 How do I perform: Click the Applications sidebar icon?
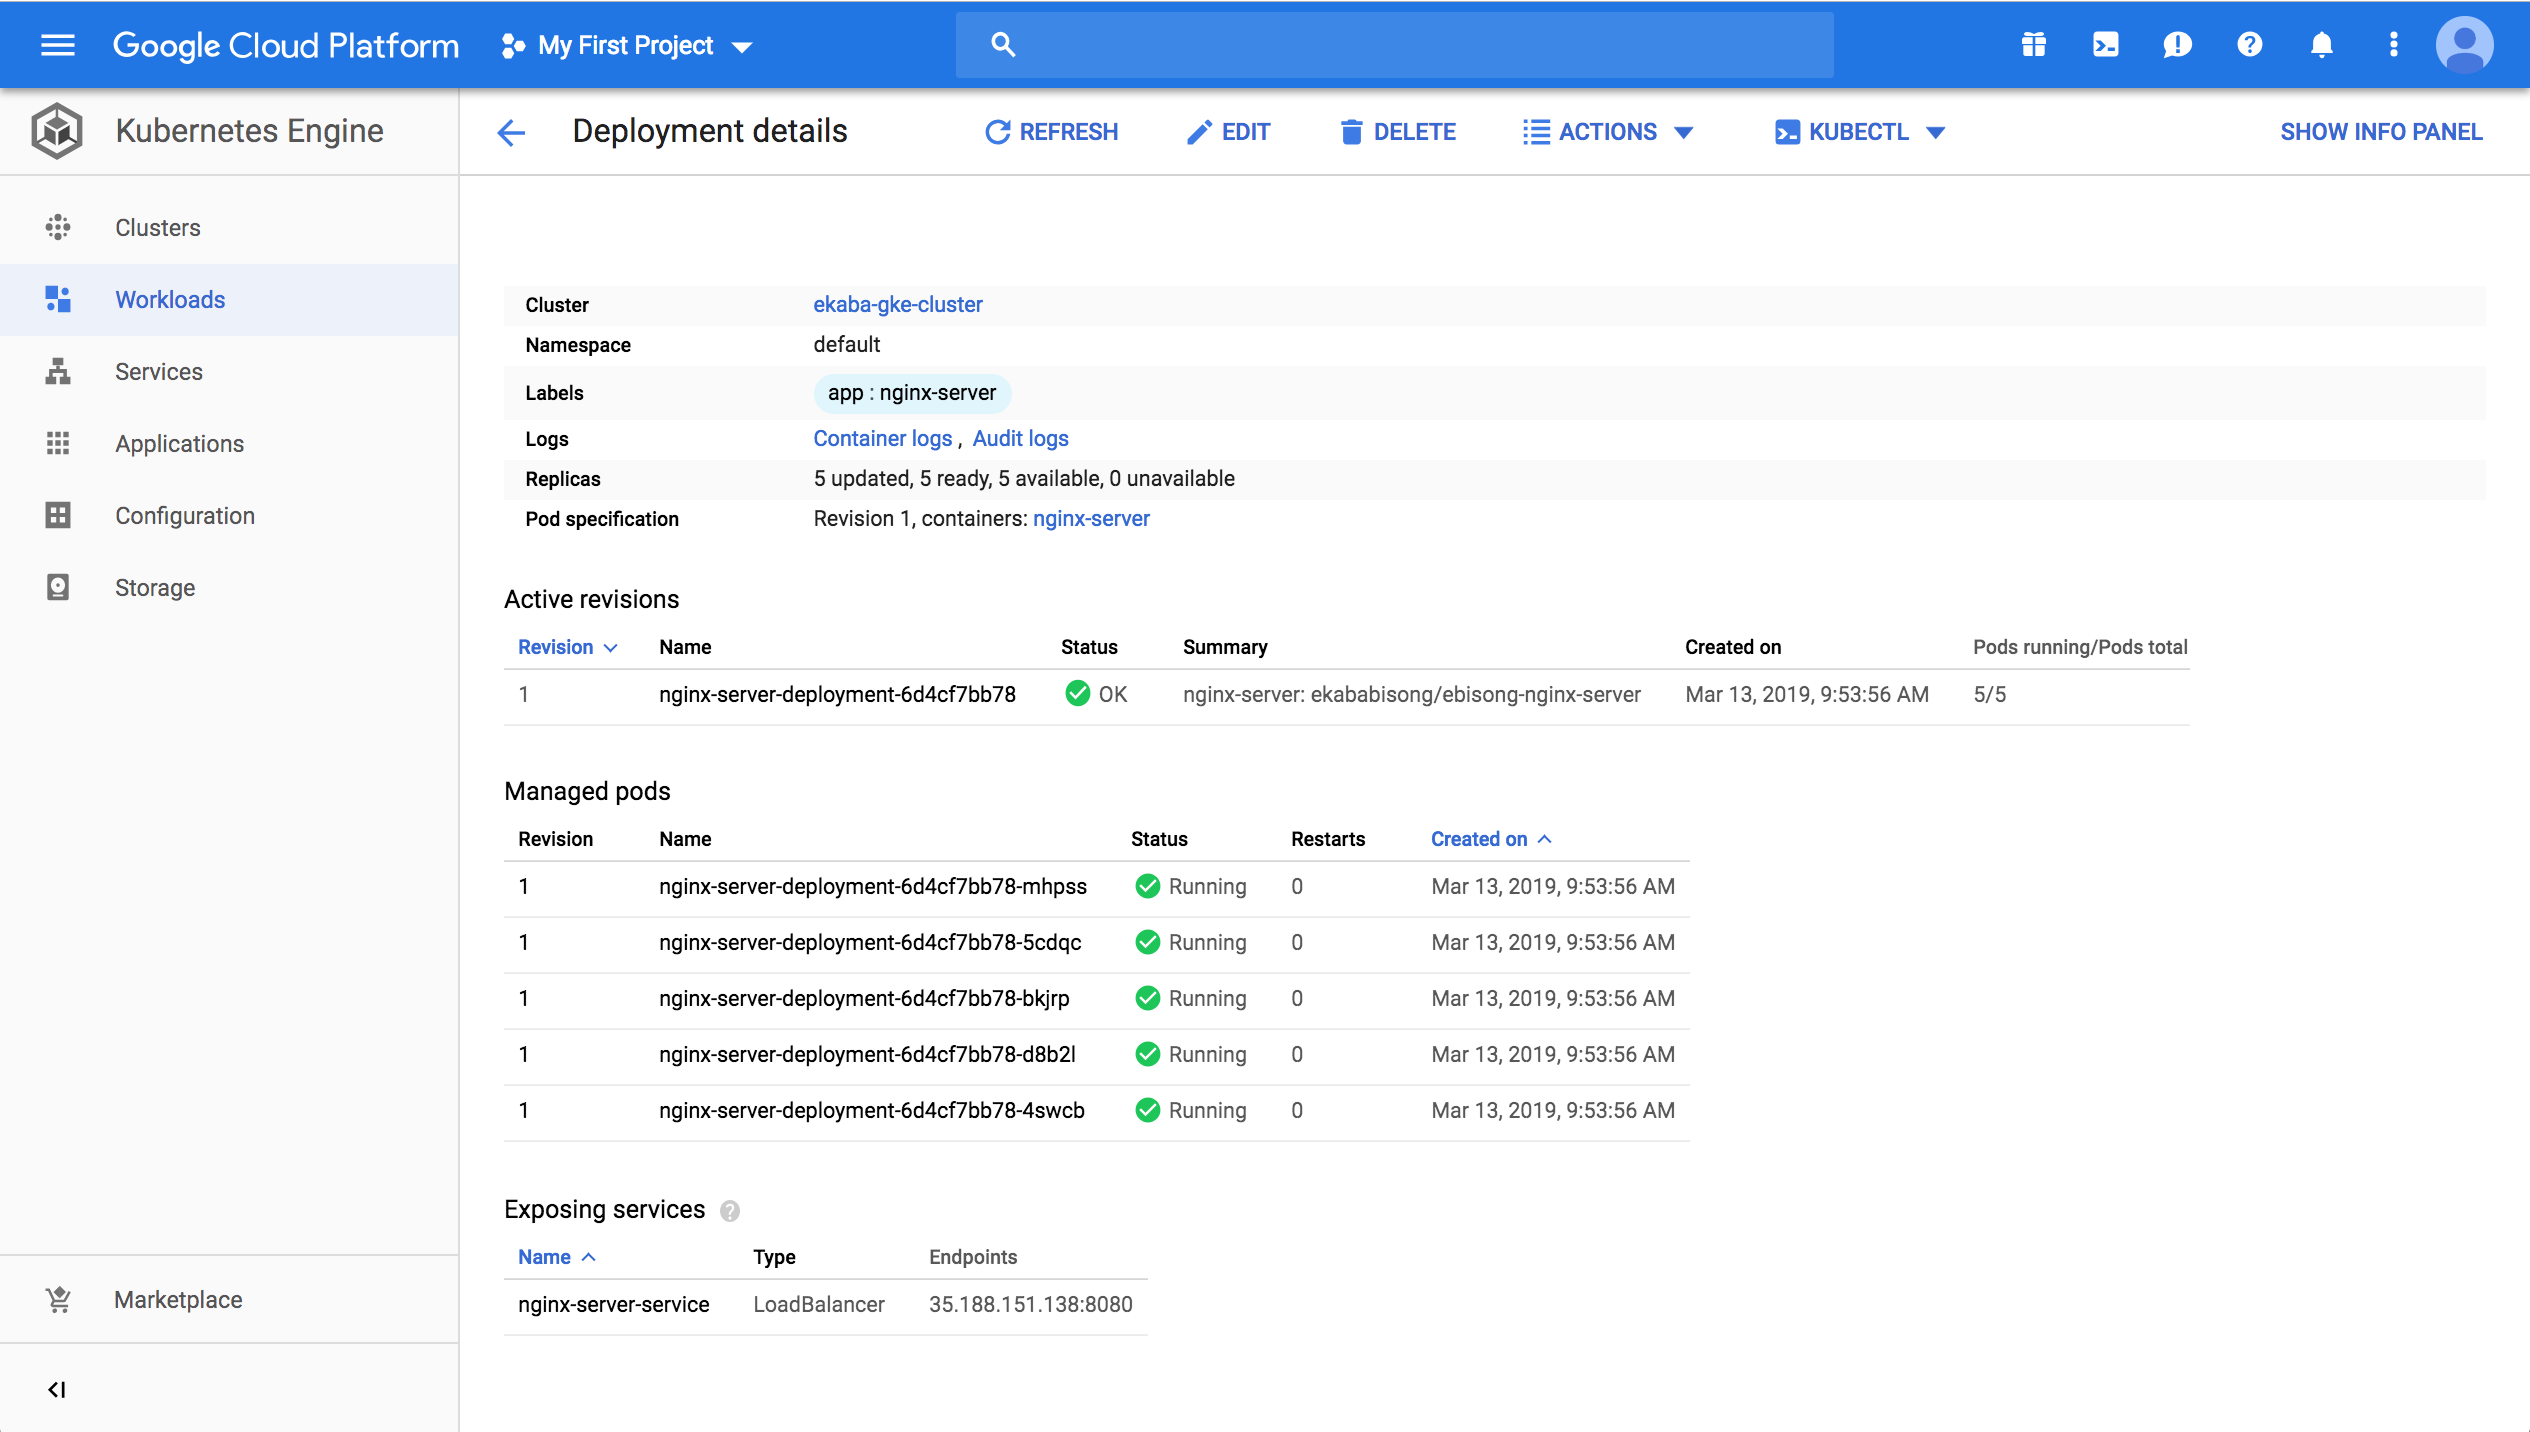(x=59, y=443)
